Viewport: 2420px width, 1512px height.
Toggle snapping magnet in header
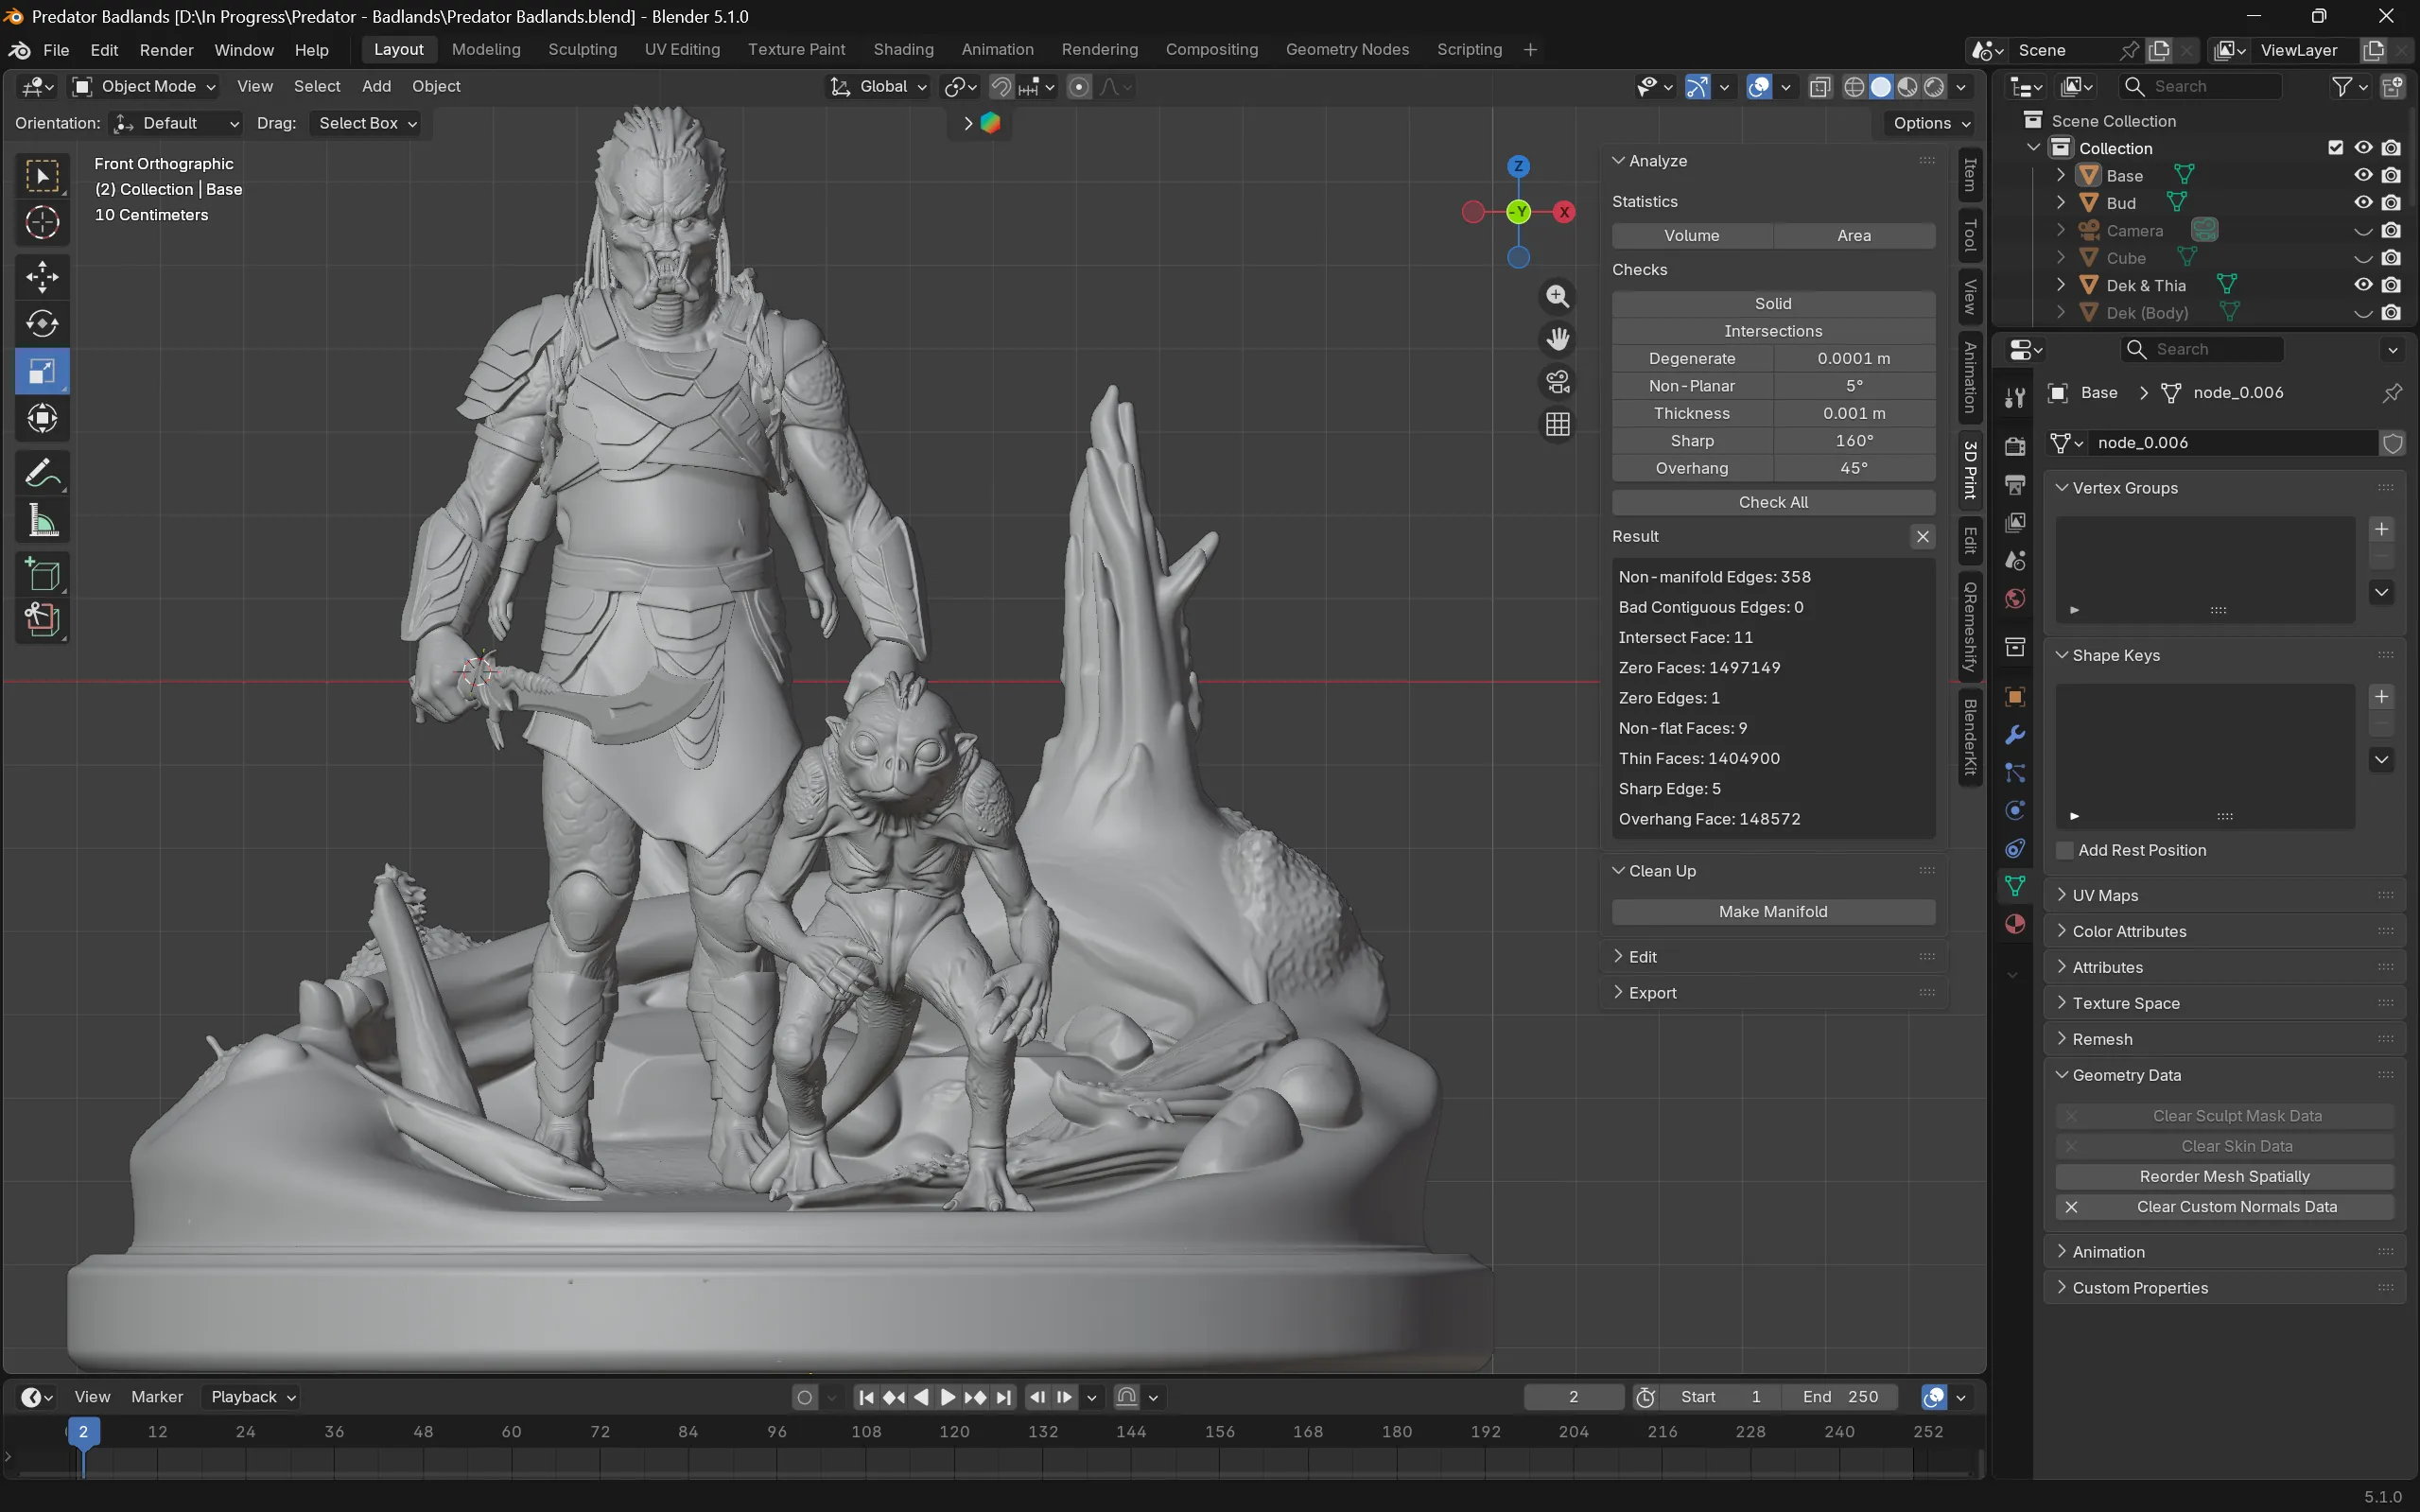pos(1001,87)
